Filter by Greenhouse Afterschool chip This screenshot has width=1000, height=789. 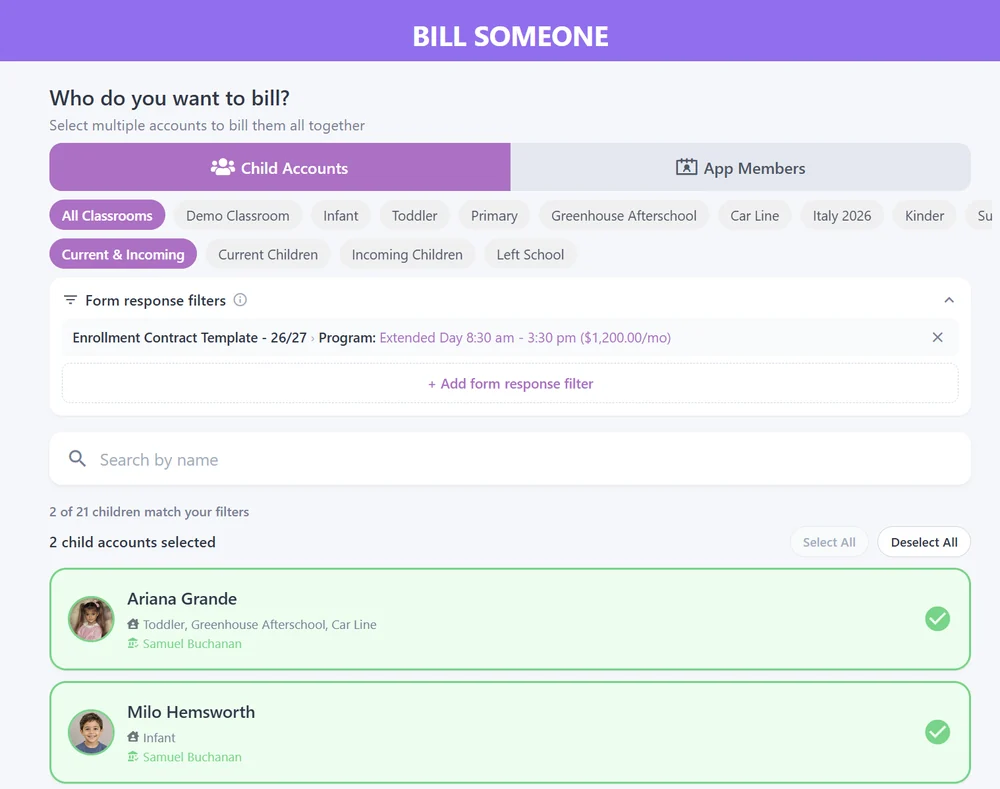624,216
